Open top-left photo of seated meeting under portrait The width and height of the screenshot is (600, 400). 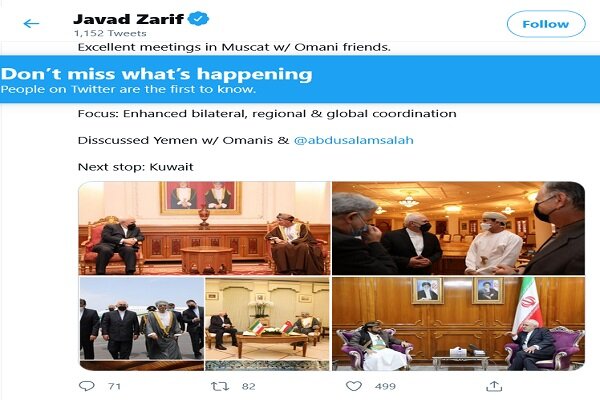[x=204, y=228]
